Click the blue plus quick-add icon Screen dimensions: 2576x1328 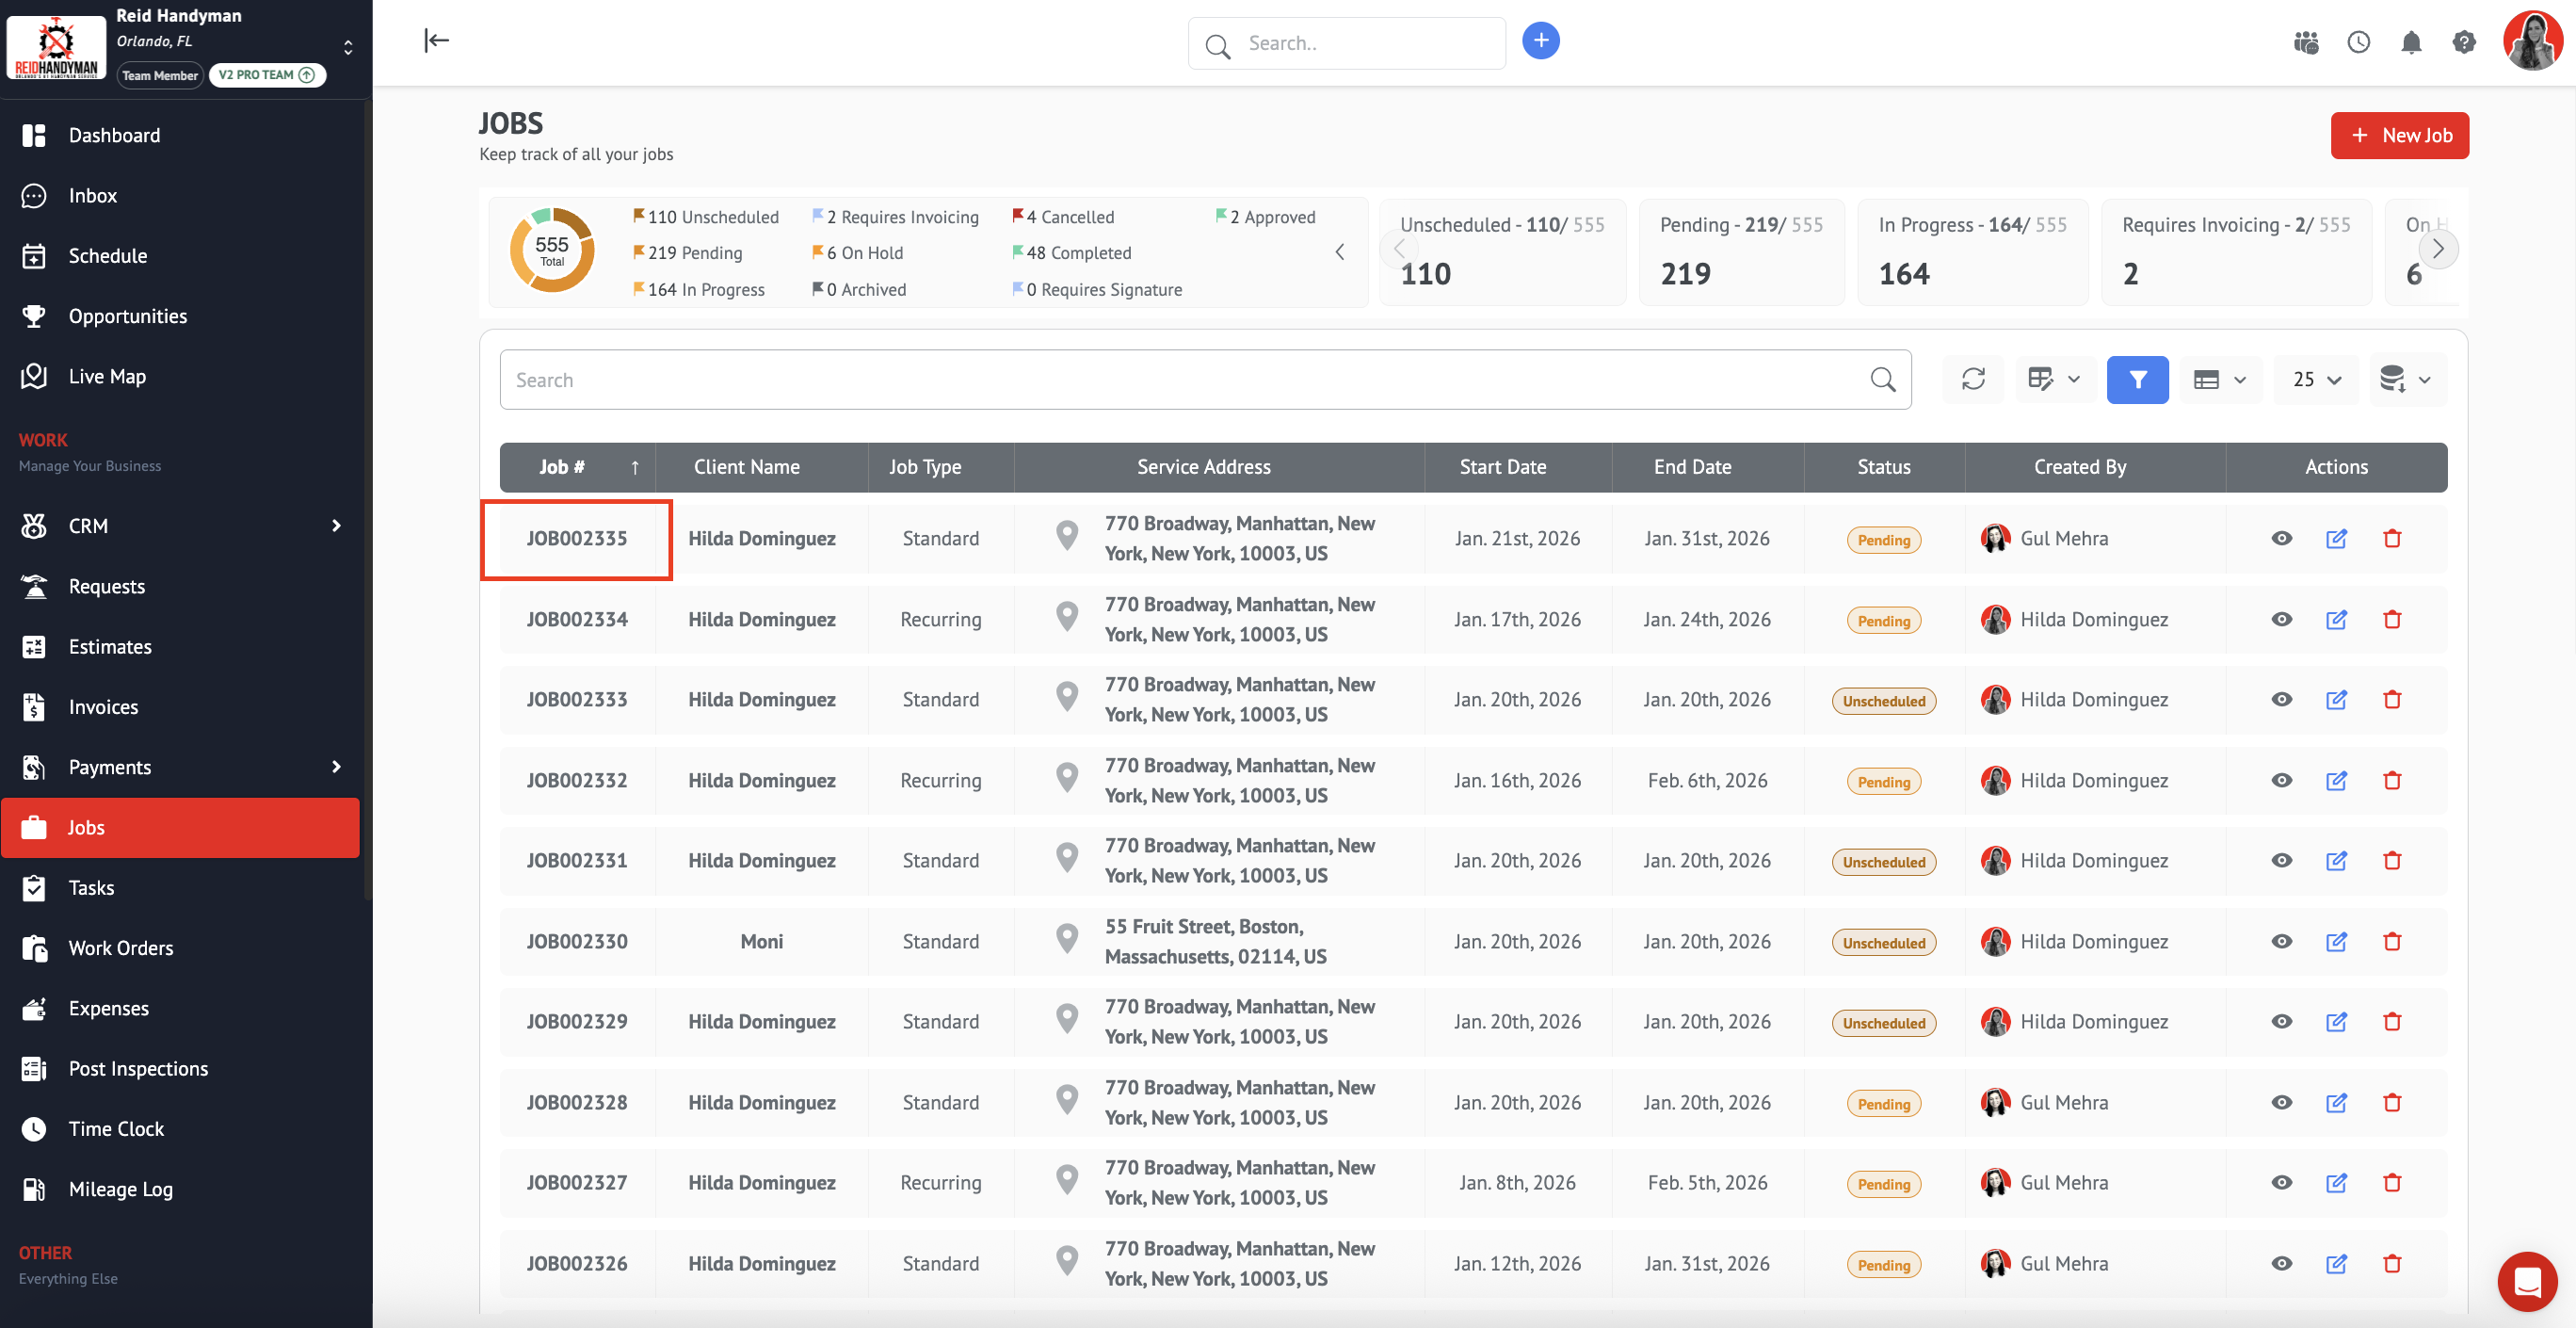[1540, 41]
